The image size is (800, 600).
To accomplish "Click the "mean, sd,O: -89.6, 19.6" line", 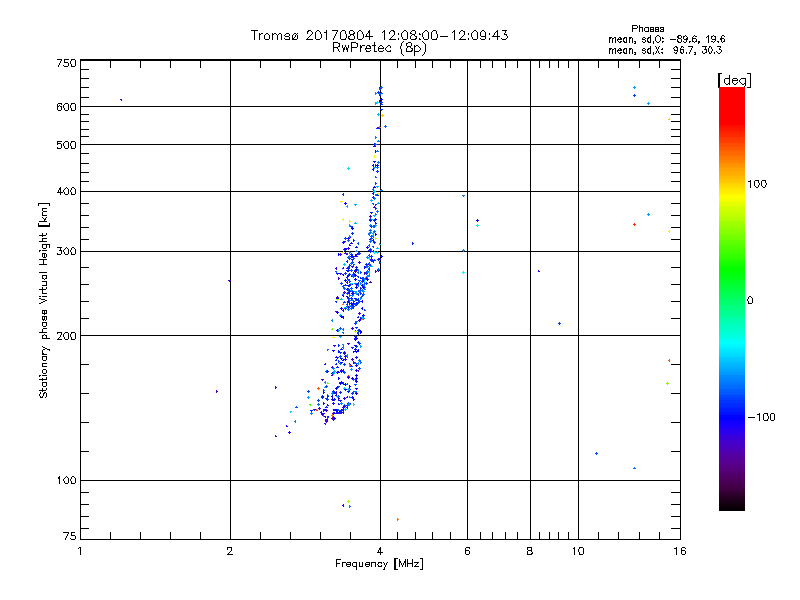I will point(666,39).
